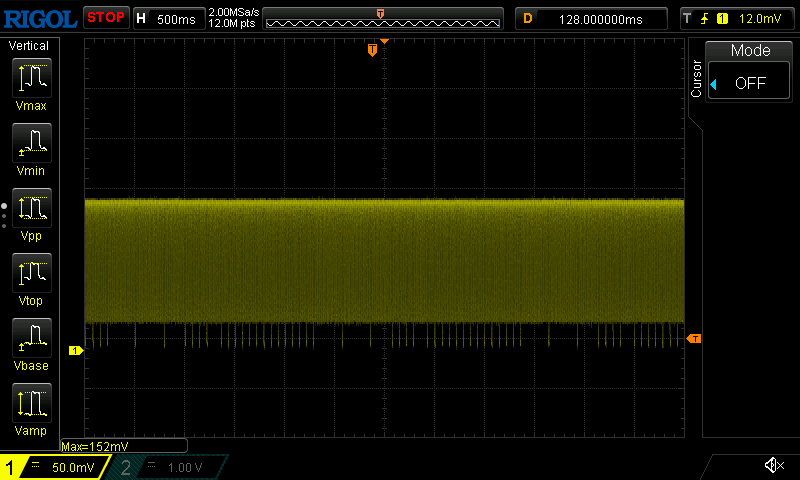Click the rising edge trigger icon
This screenshot has height=480, width=800.
[x=705, y=19]
